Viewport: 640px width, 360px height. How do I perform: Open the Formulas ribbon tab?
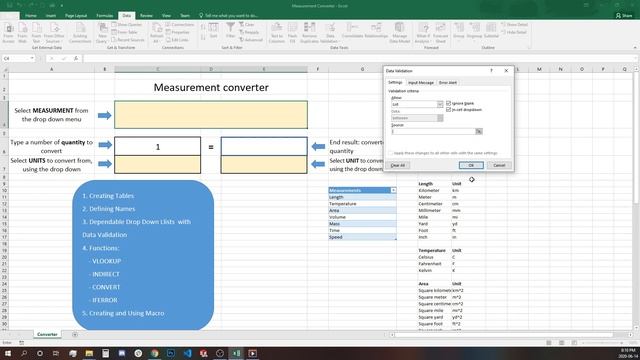point(105,16)
